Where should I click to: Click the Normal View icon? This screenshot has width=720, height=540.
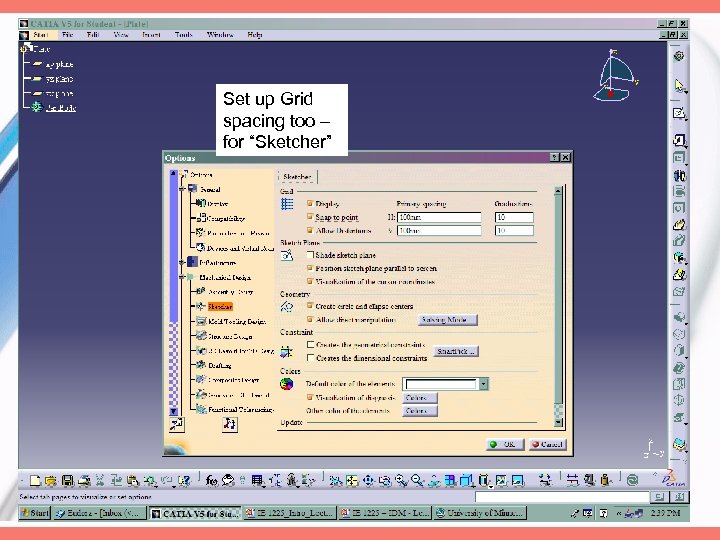434,480
